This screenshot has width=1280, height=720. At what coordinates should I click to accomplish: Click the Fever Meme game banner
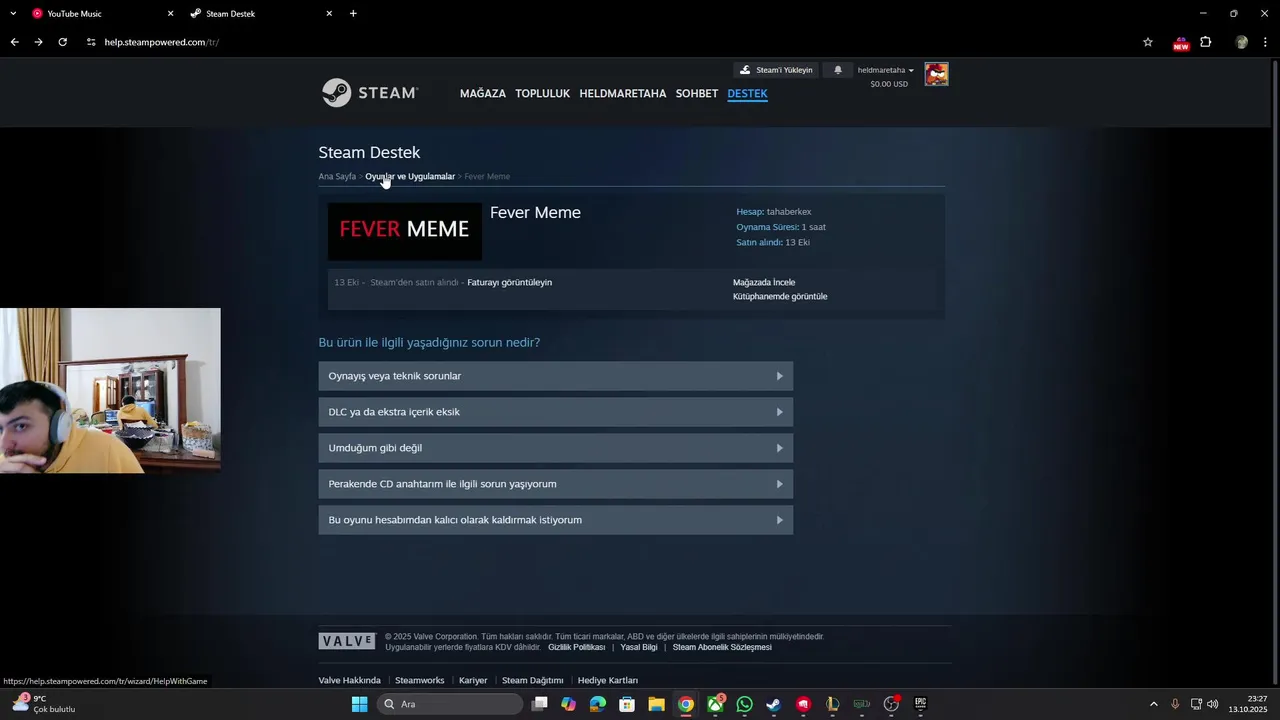[x=405, y=231]
